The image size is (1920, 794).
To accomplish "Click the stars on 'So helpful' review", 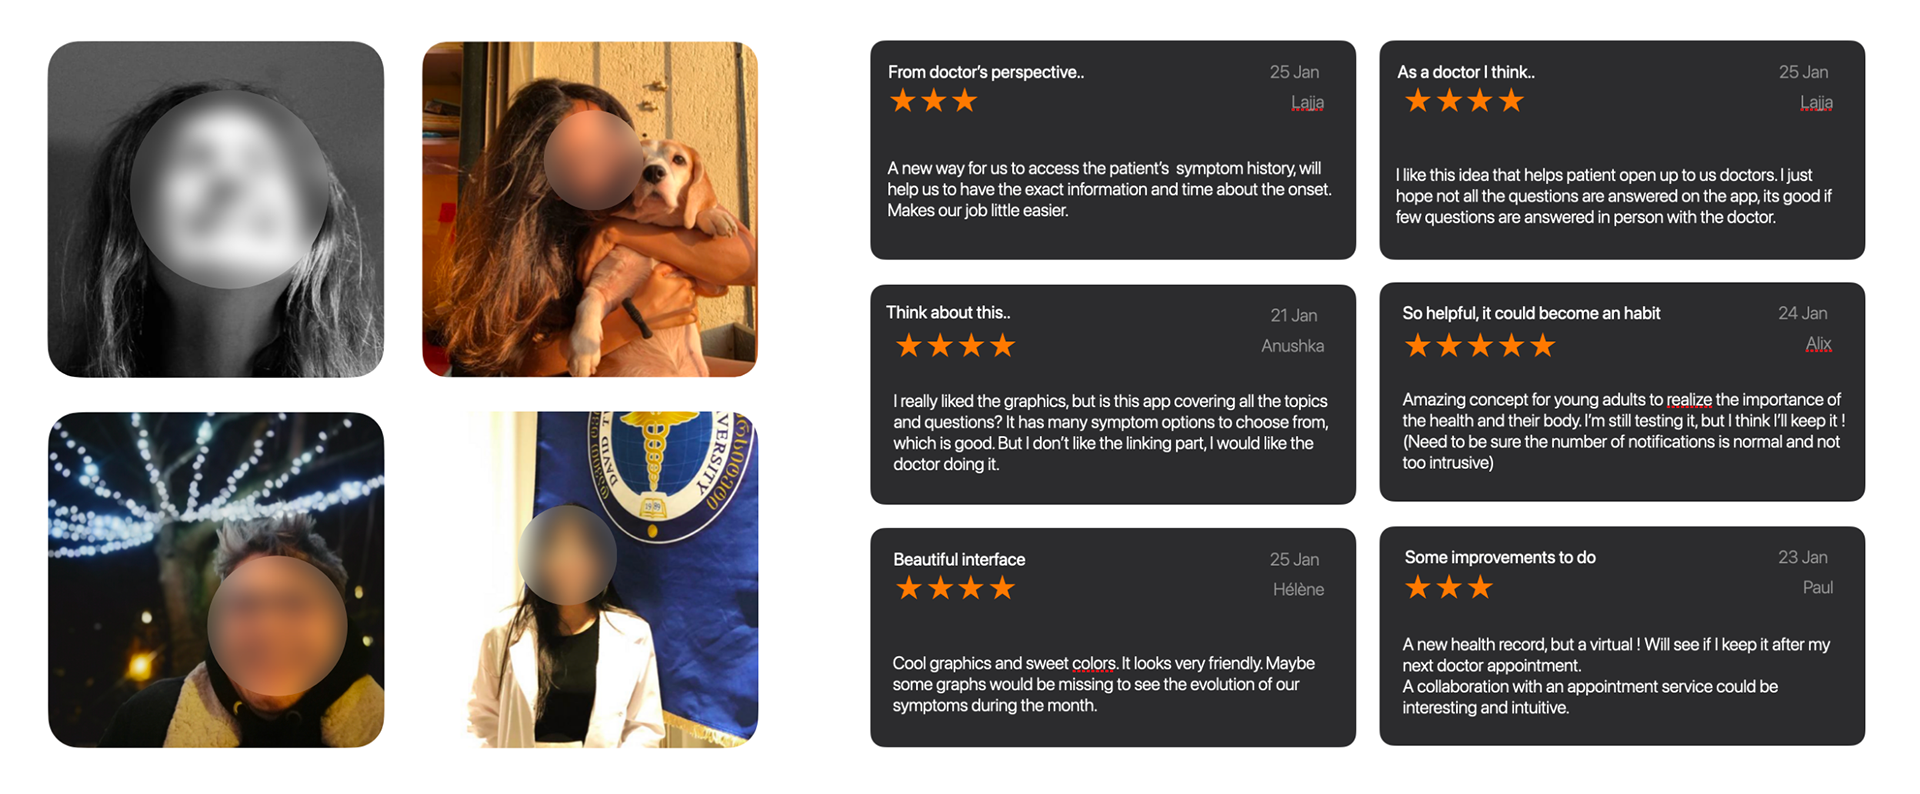I will pos(1480,346).
